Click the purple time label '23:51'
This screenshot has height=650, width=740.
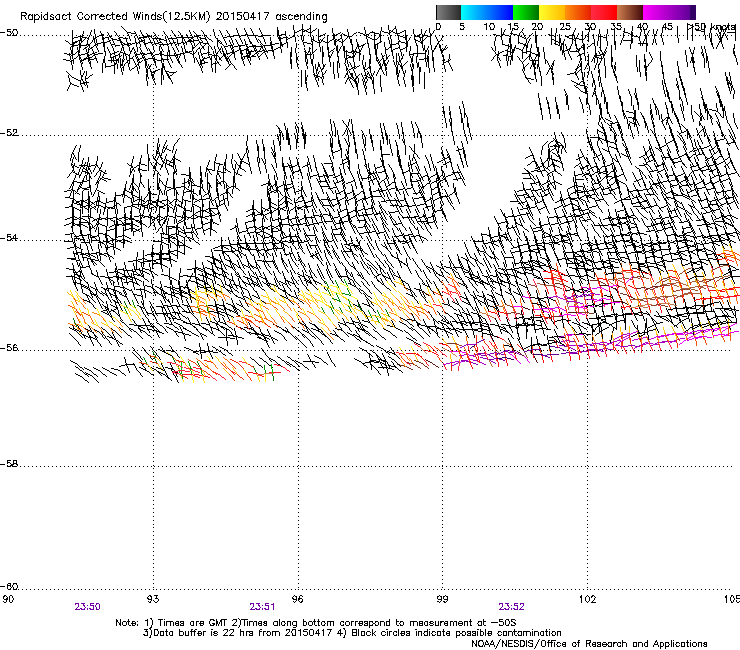tap(262, 607)
